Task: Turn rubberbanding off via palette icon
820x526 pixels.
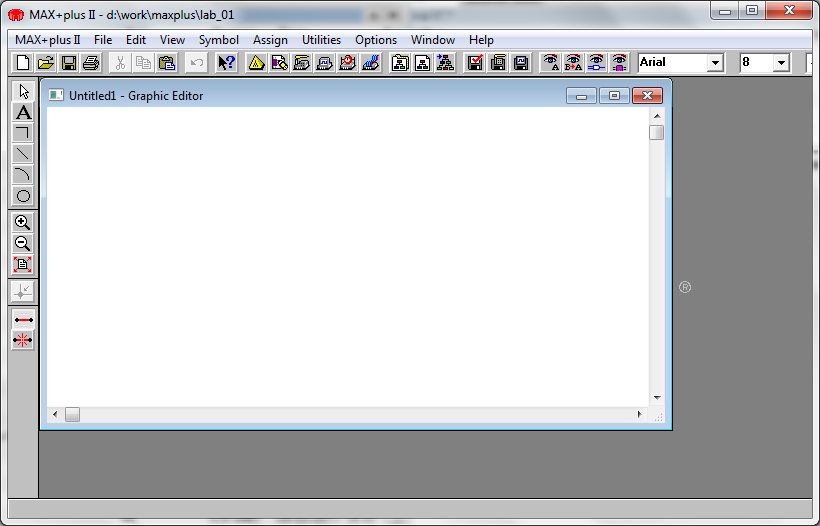Action: coord(23,340)
